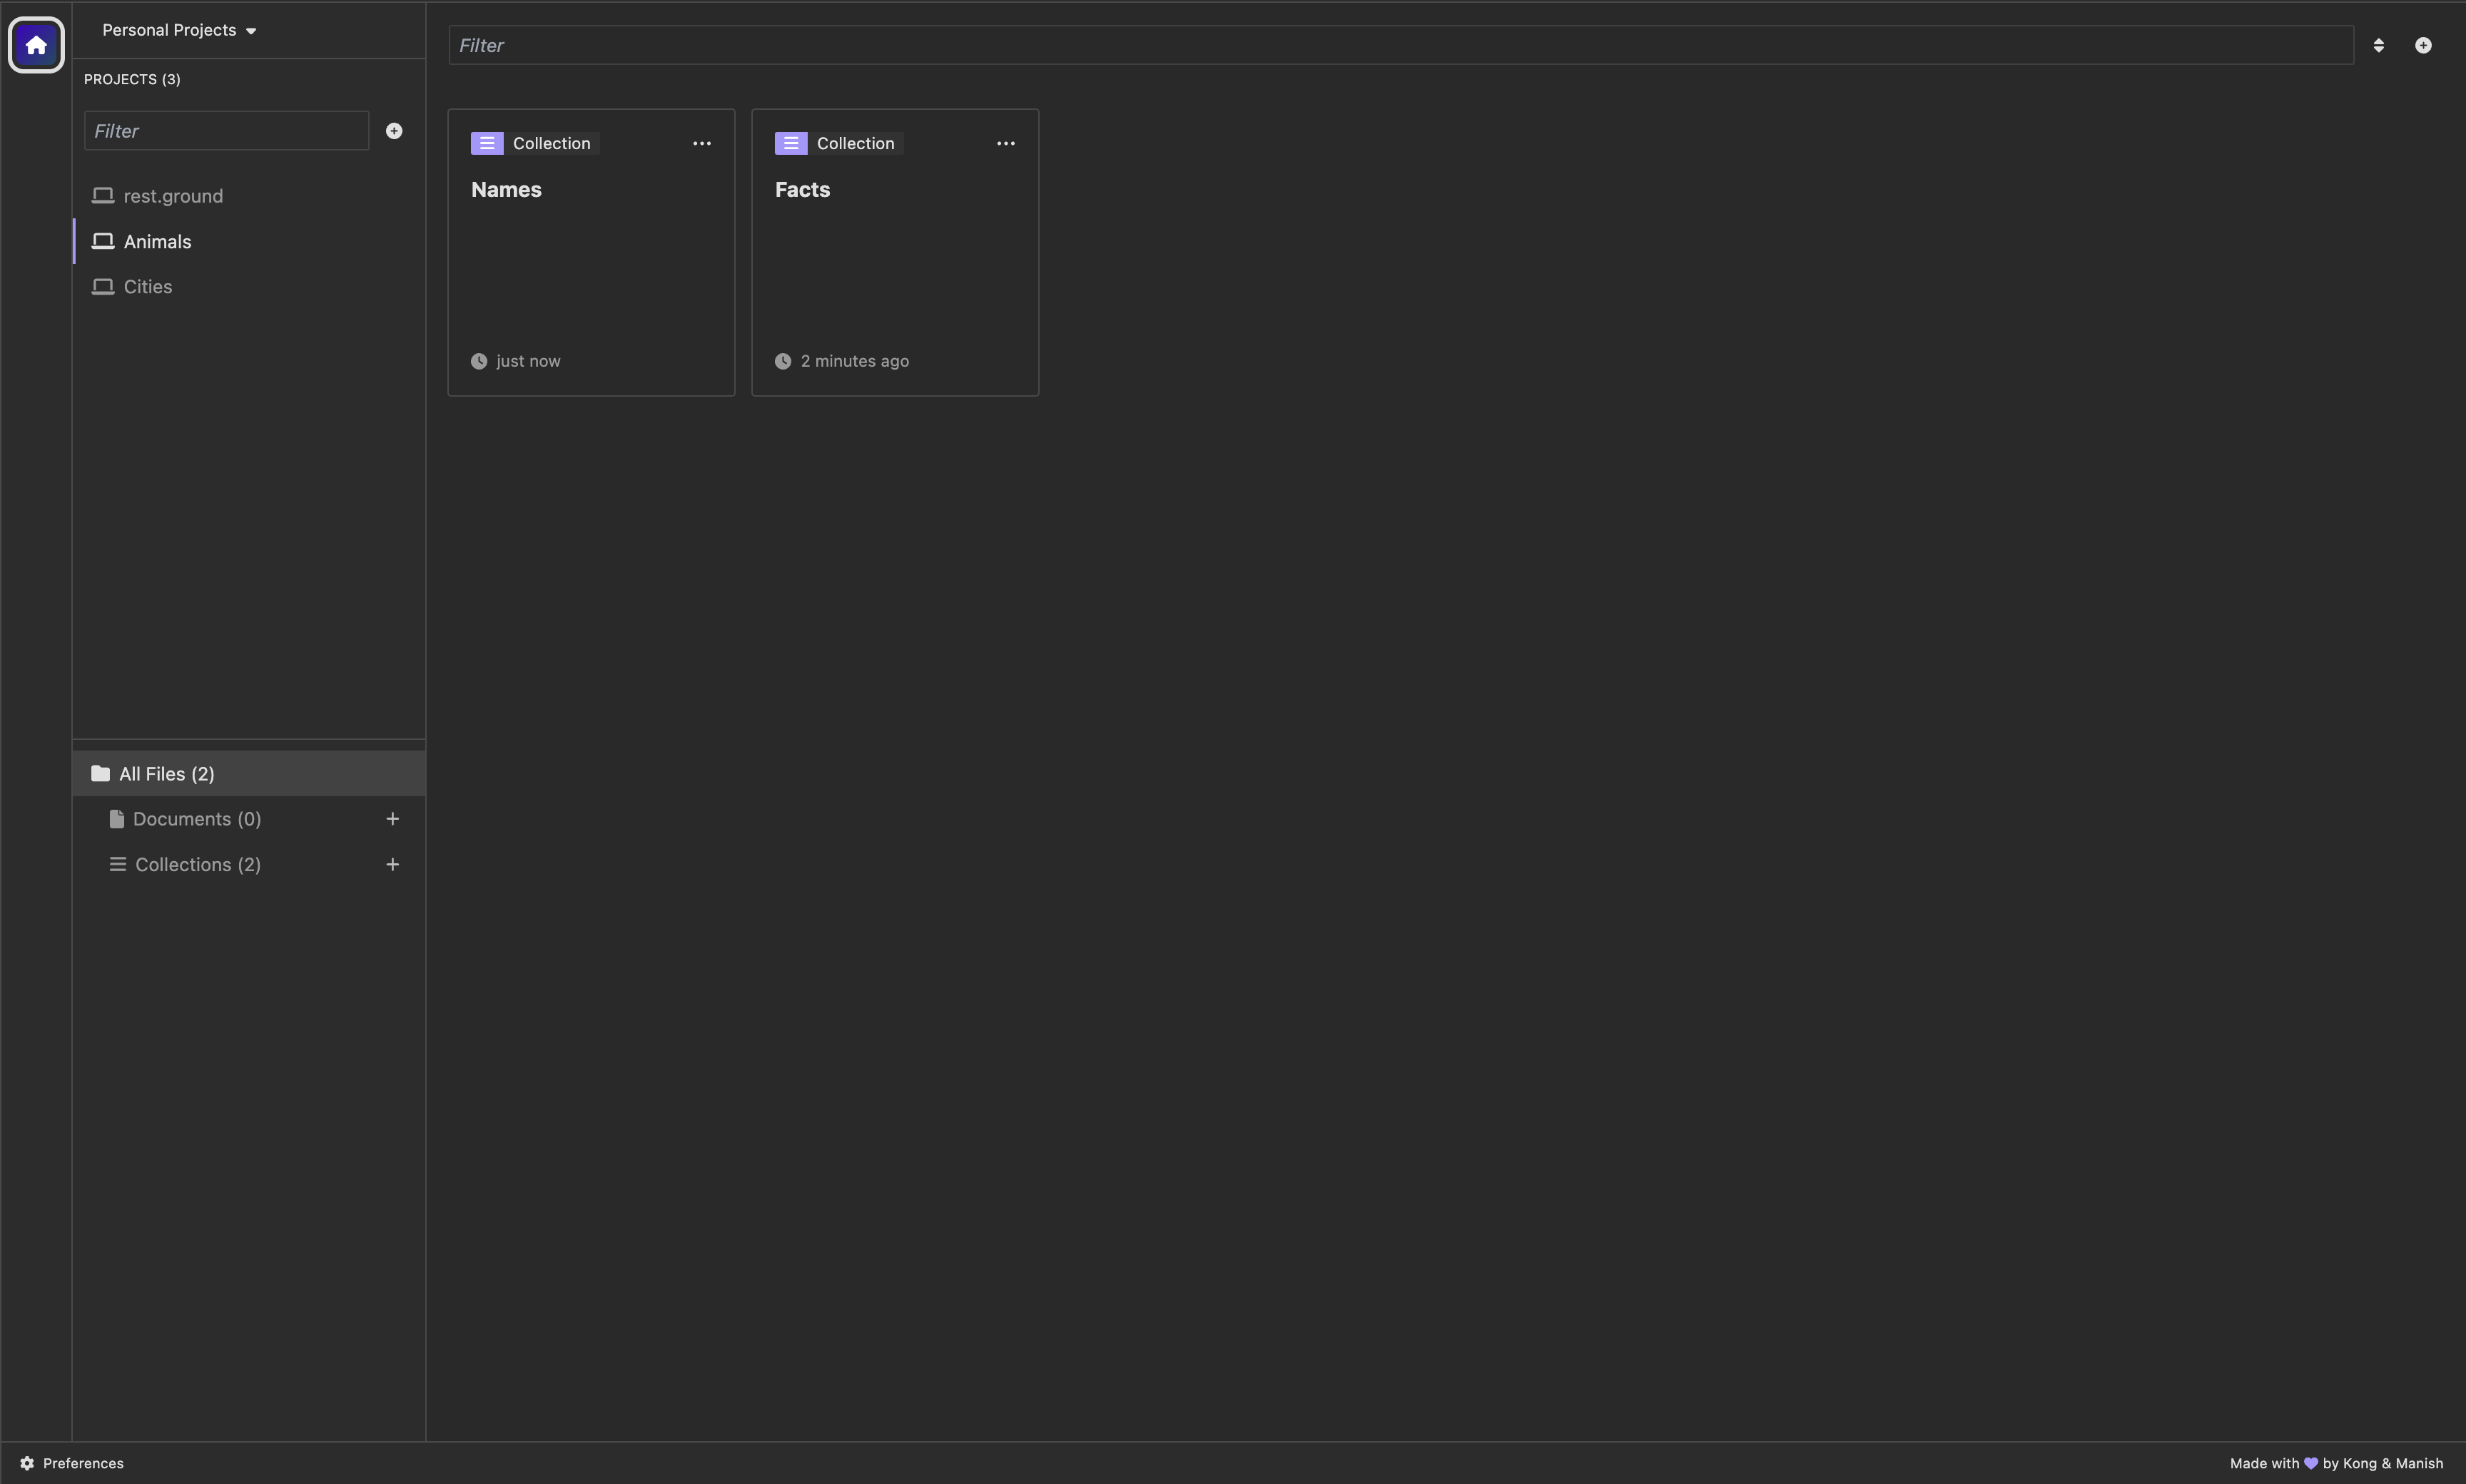Click the sort order arrows icon
The width and height of the screenshot is (2466, 1484).
point(2378,45)
